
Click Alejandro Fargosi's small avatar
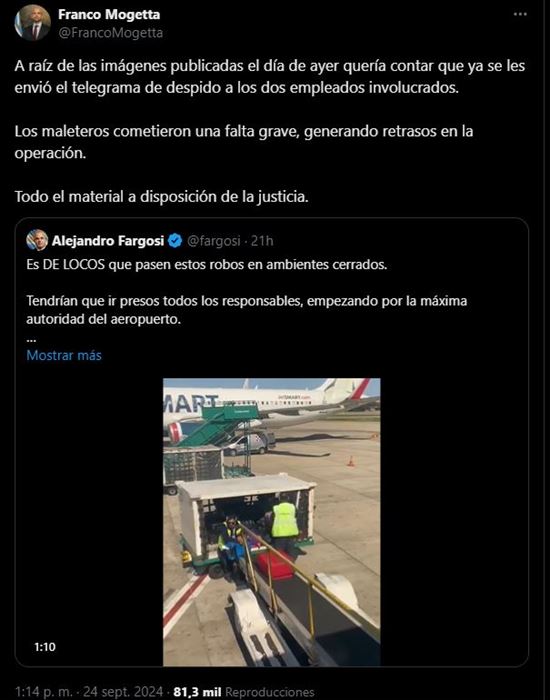coord(37,241)
